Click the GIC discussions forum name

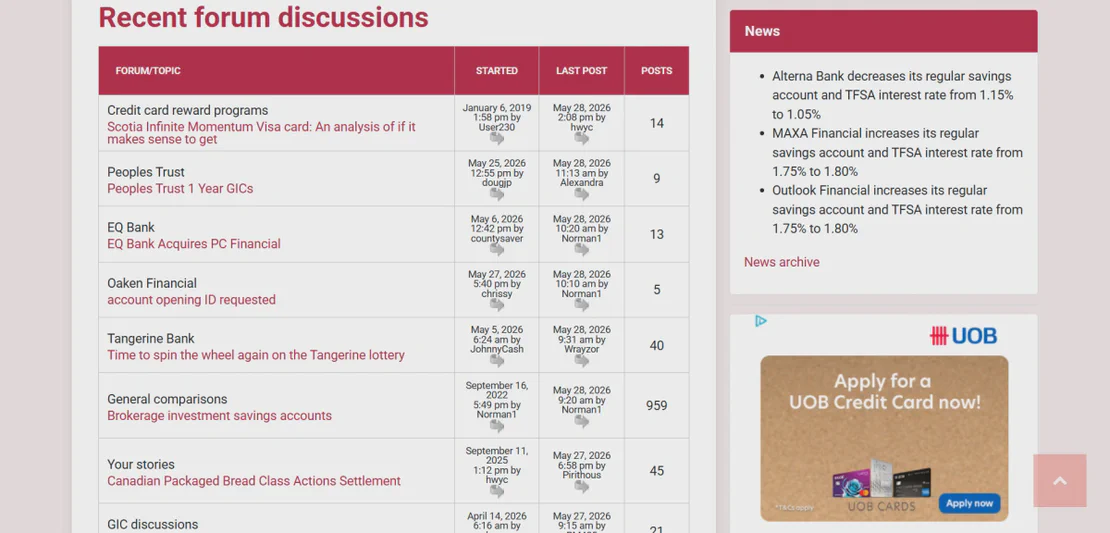(x=153, y=525)
